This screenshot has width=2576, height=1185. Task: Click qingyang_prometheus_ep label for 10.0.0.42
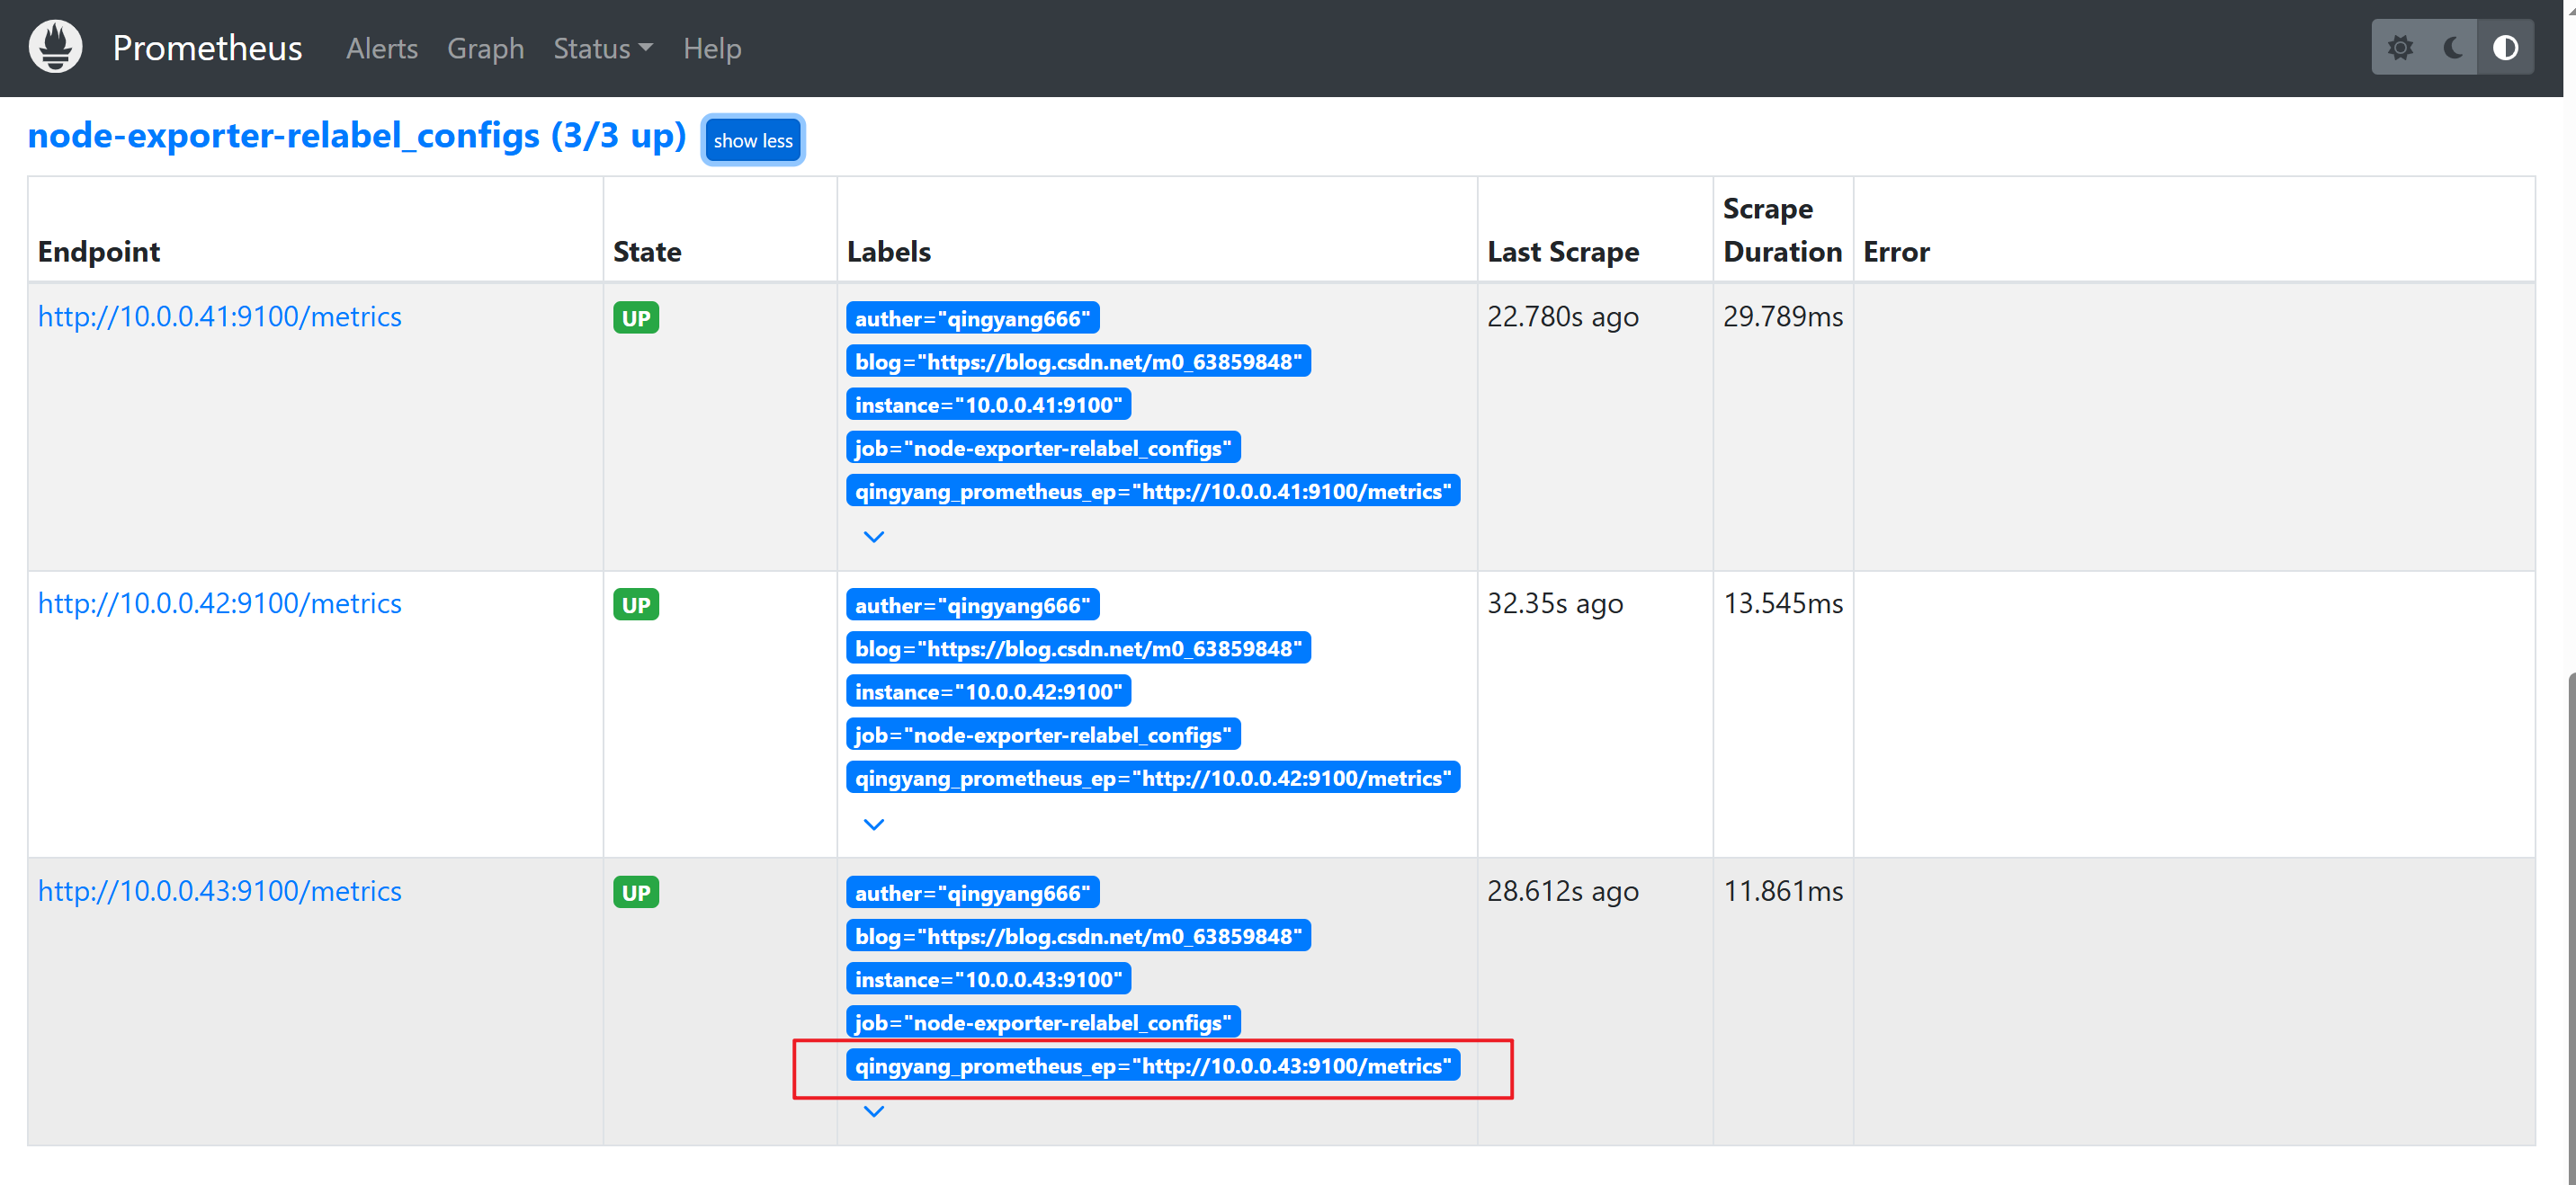(1153, 778)
